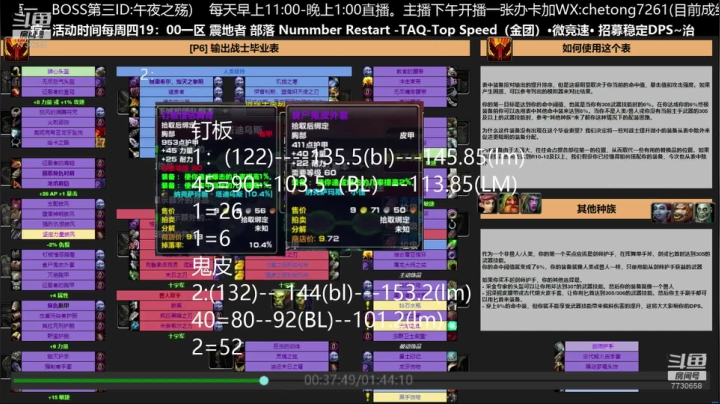This screenshot has width=720, height=404.
Task: Click enchant label +15 敏捷
Action: point(58,398)
